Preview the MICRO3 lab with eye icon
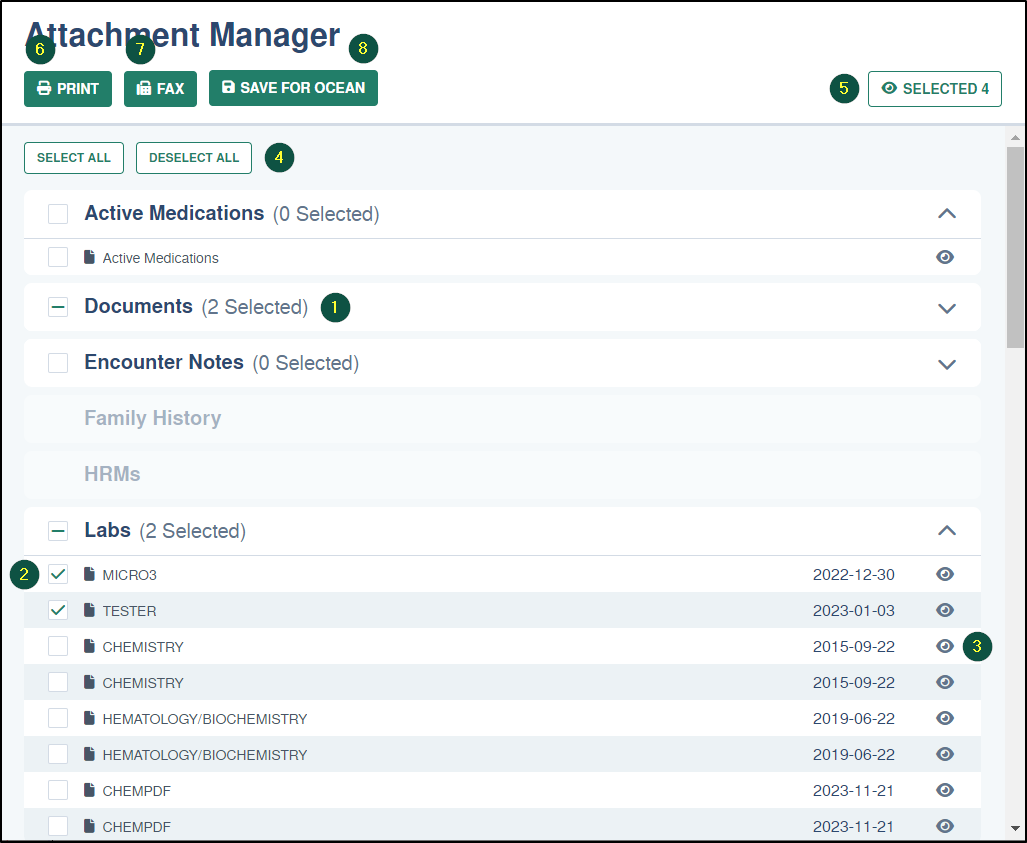Screen dimensions: 1027x843 (945, 574)
